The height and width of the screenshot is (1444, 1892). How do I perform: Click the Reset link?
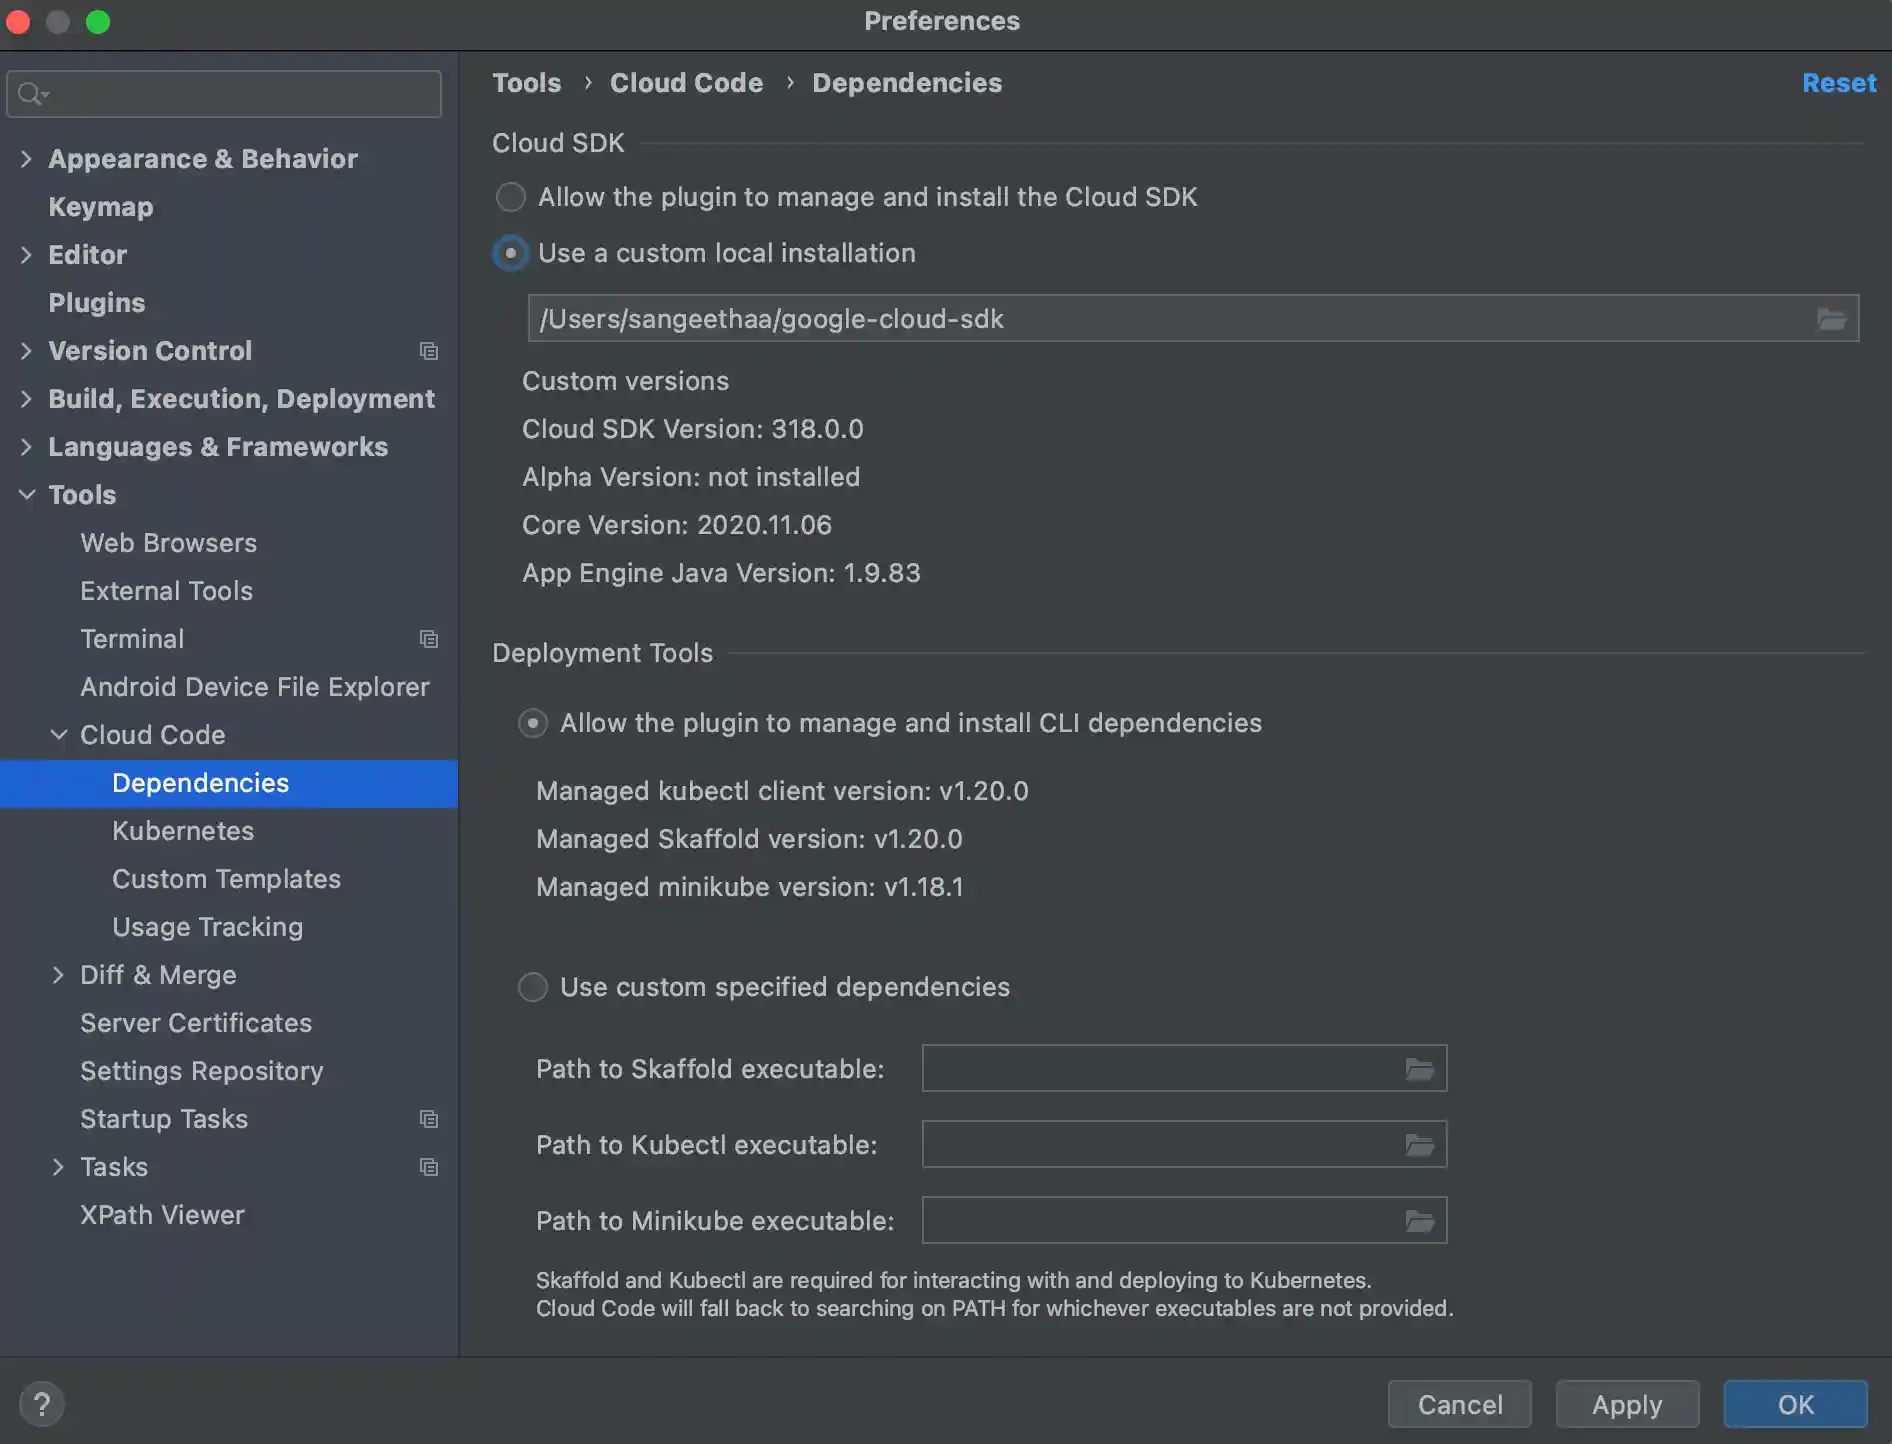pyautogui.click(x=1838, y=83)
